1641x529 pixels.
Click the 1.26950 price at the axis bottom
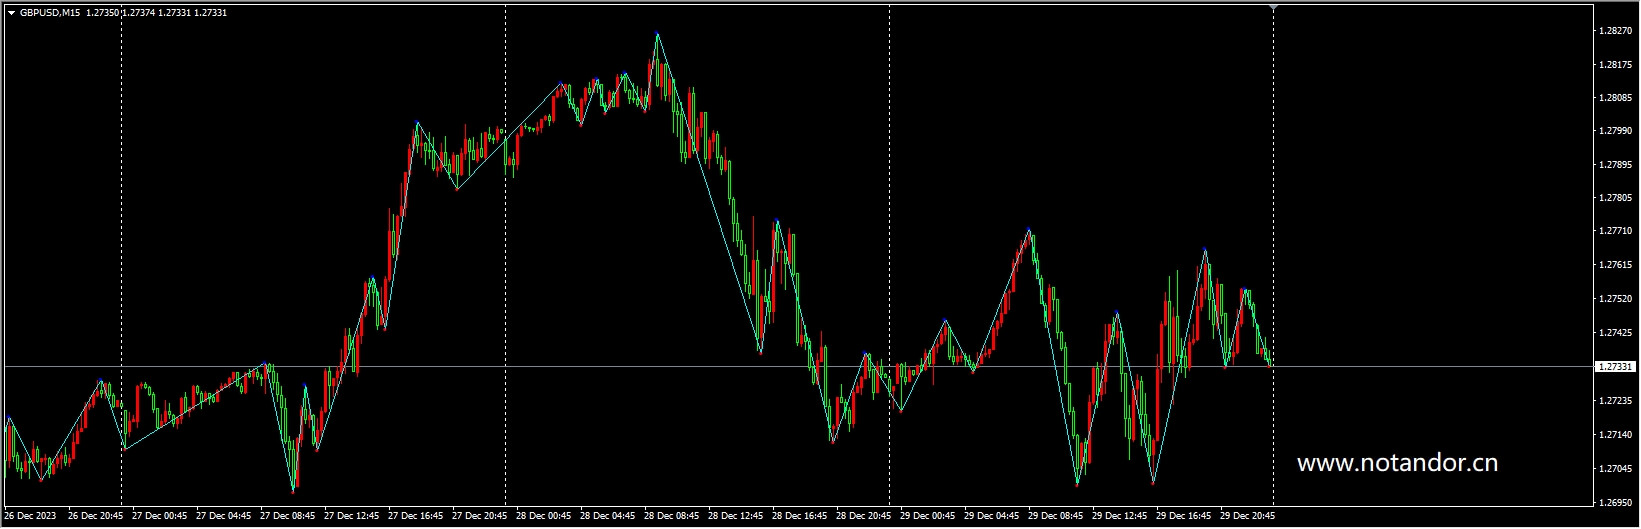(x=1616, y=502)
